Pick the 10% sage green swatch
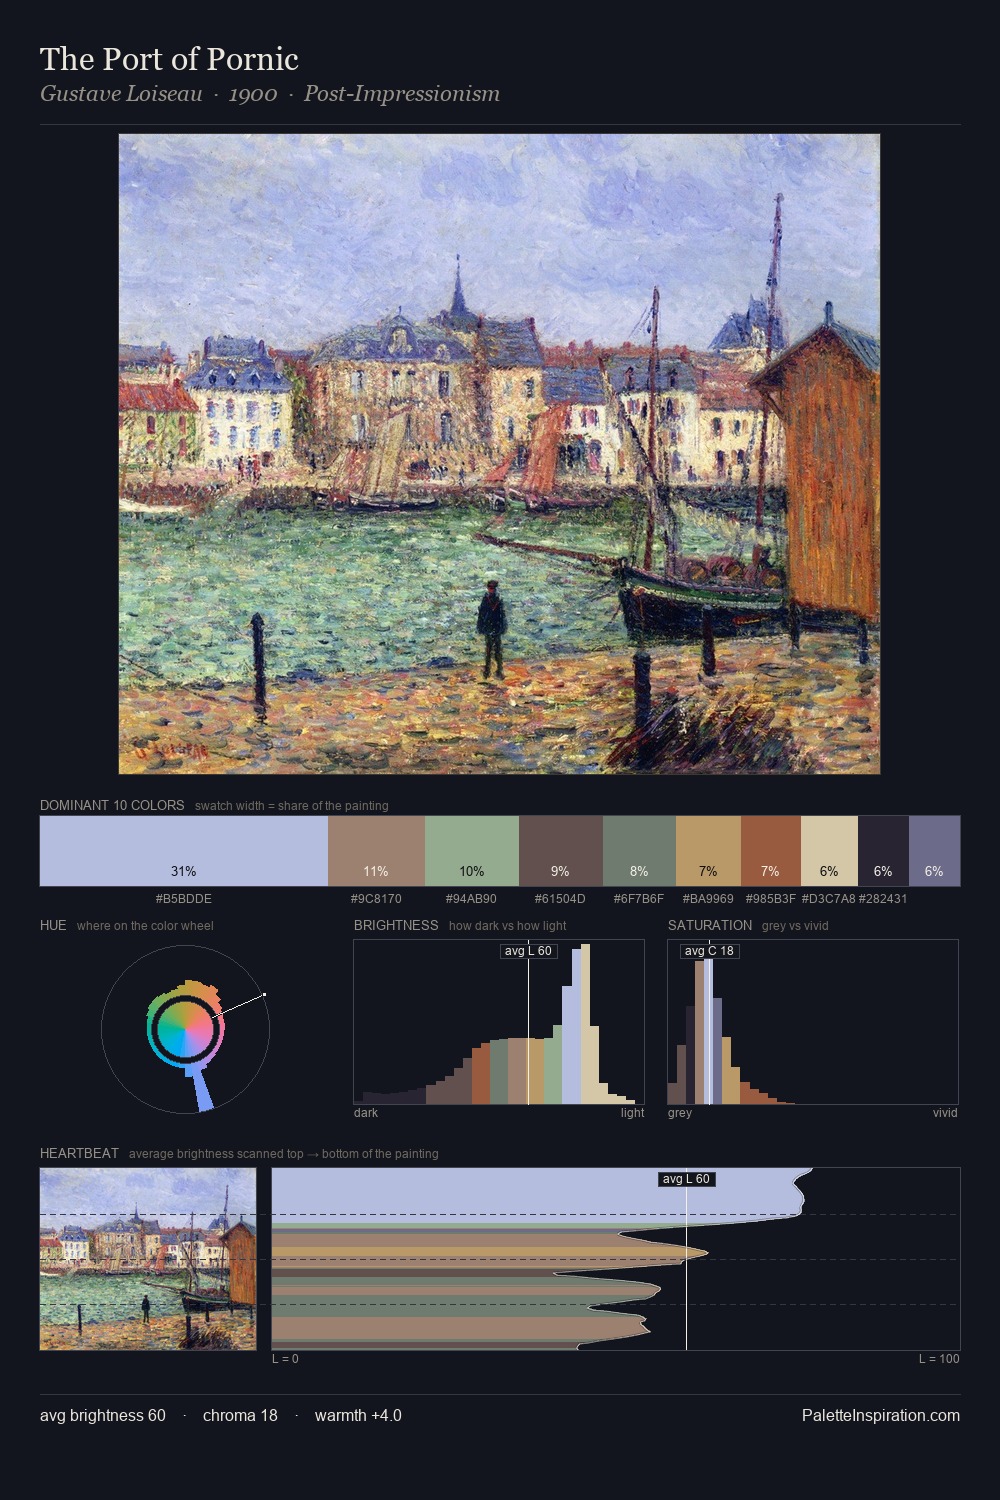Screen dimensions: 1000x1500 (472, 851)
